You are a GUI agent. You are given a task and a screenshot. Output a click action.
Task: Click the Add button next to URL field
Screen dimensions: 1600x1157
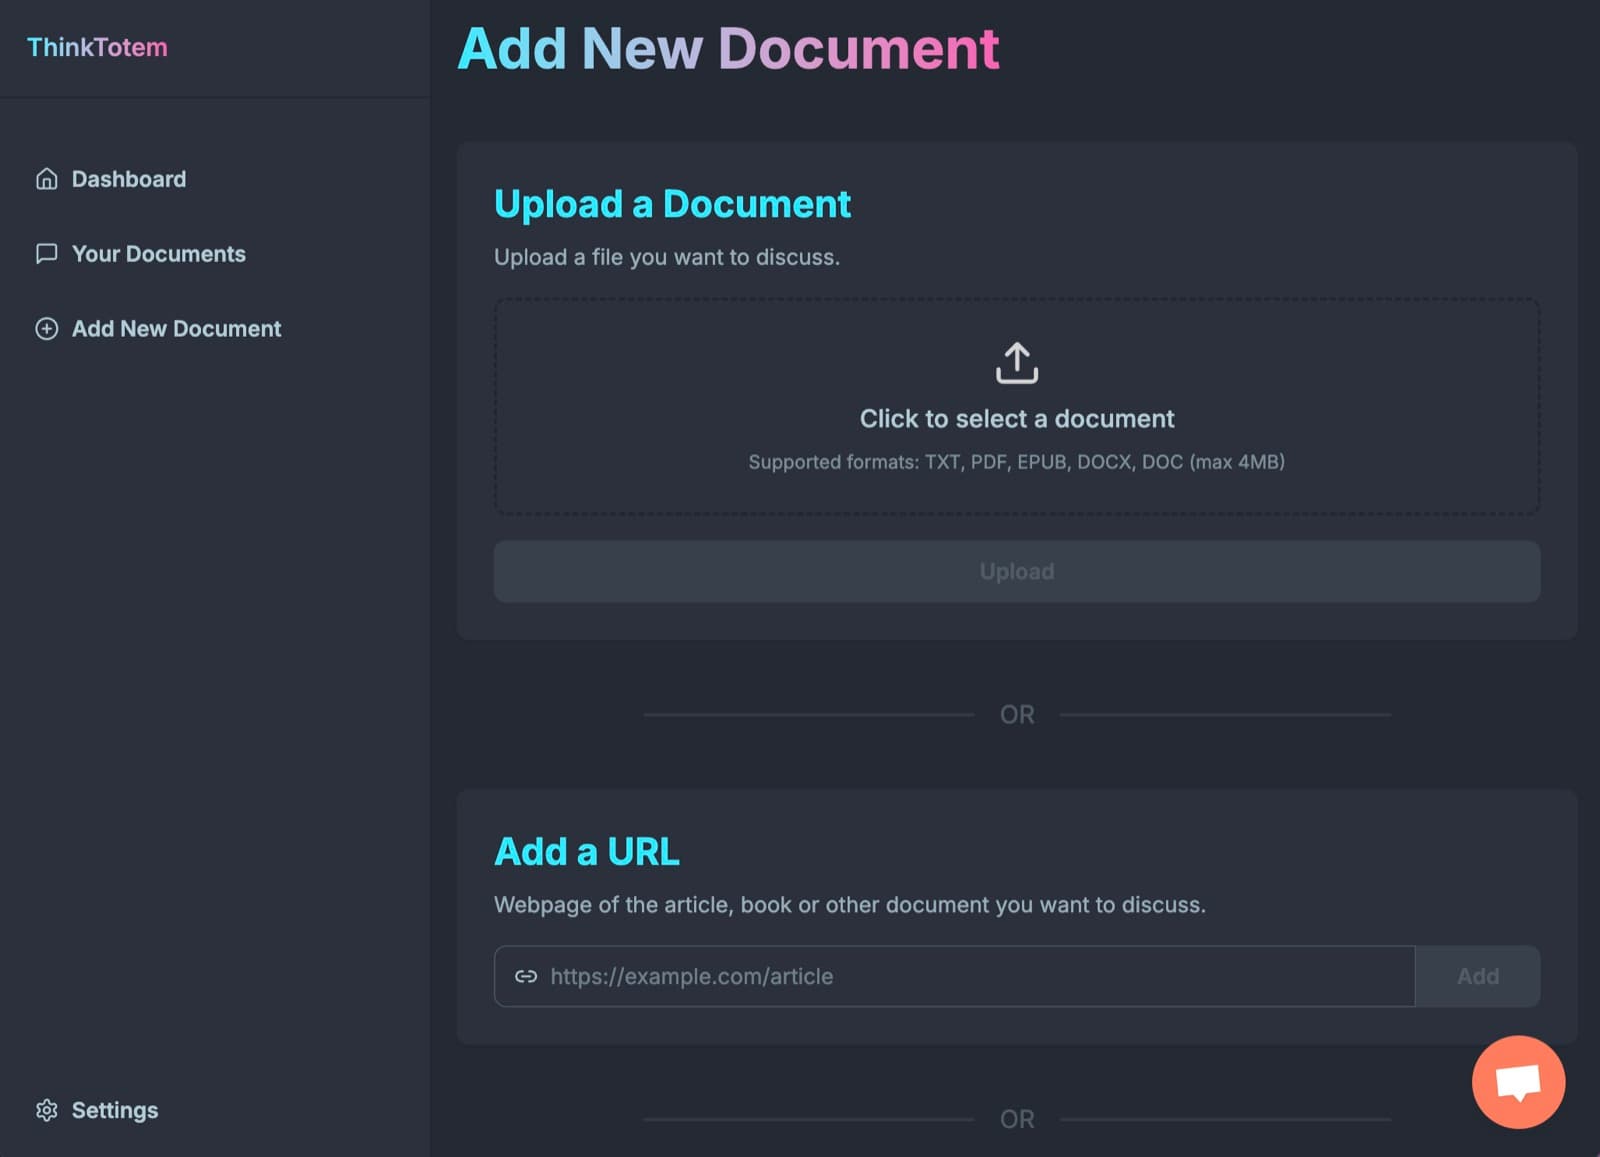click(1477, 976)
